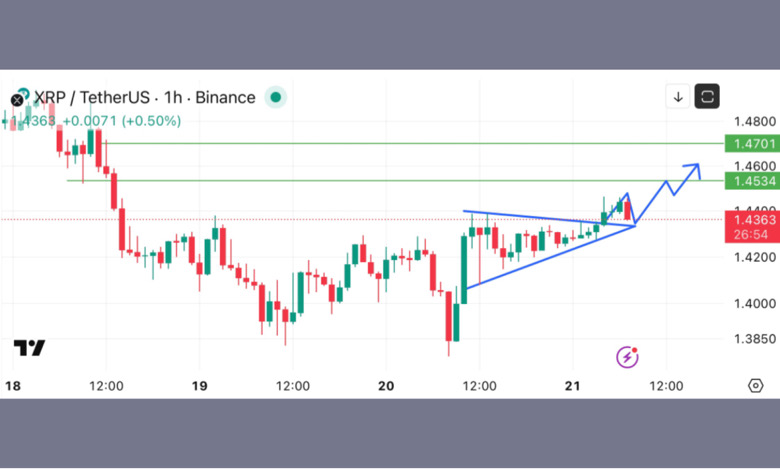The width and height of the screenshot is (780, 469).
Task: Click the black fullscreen frame button
Action: coord(708,97)
